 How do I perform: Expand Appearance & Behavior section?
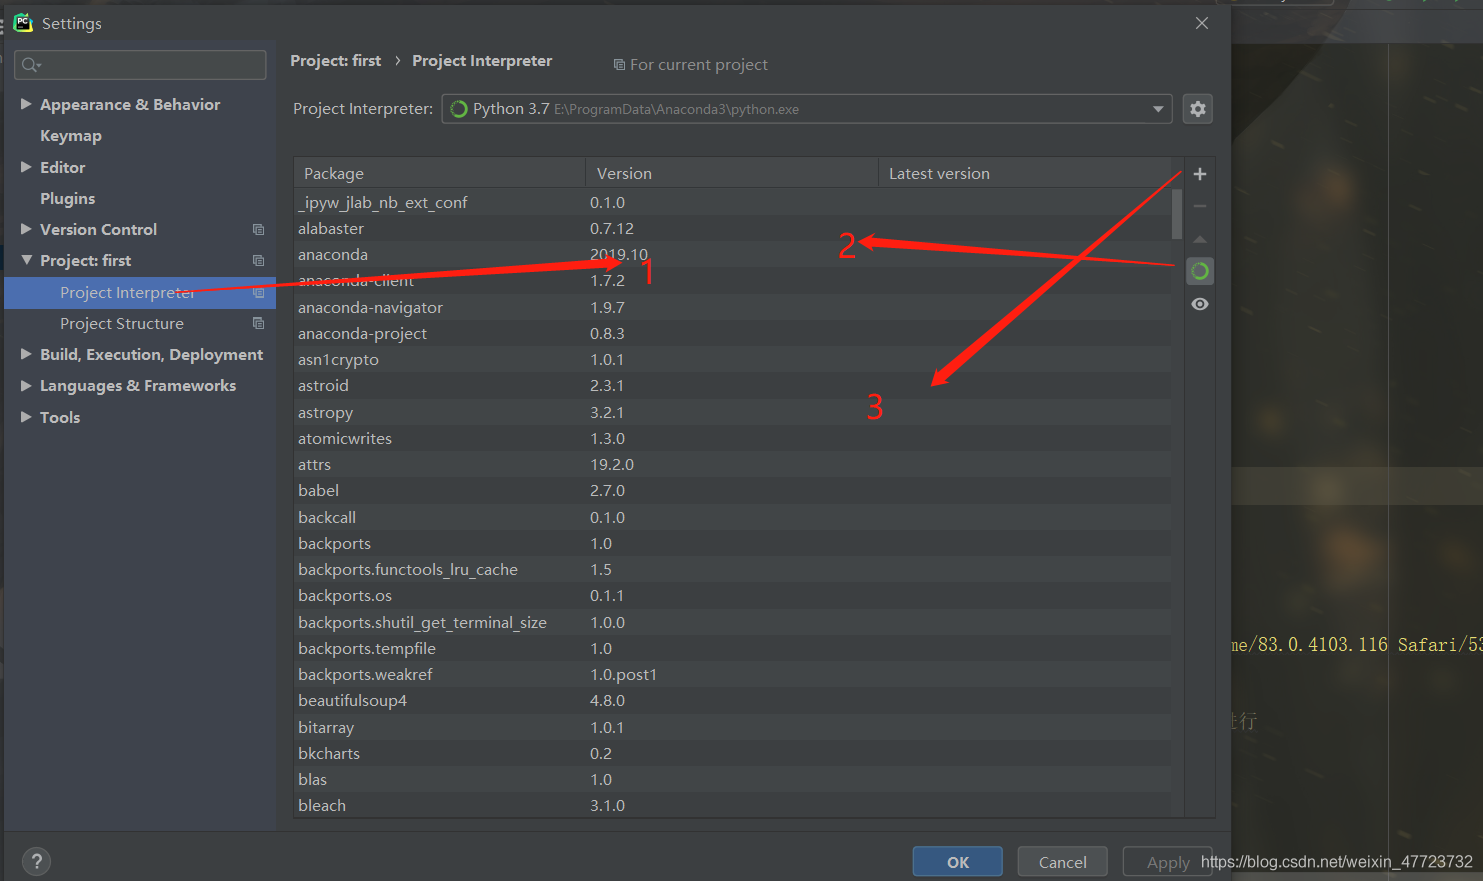[x=26, y=104]
